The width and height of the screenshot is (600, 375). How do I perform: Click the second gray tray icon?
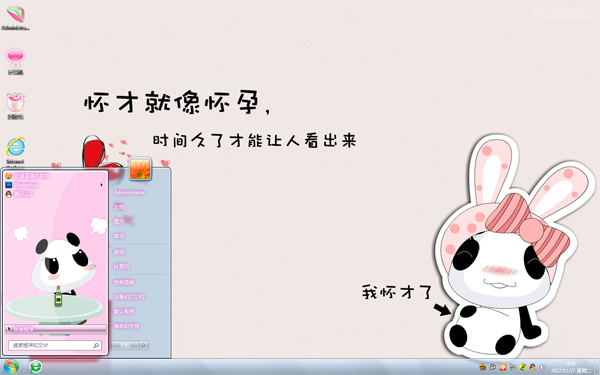(x=493, y=367)
